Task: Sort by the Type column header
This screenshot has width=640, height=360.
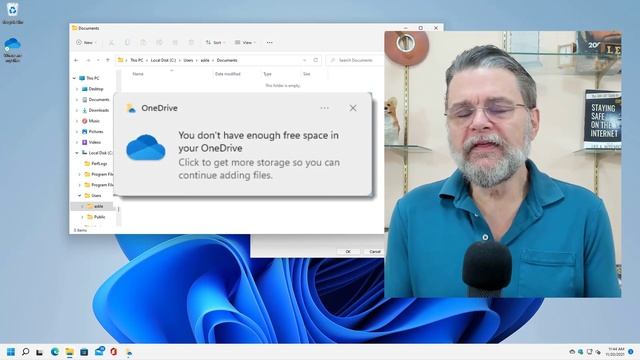Action: click(267, 74)
